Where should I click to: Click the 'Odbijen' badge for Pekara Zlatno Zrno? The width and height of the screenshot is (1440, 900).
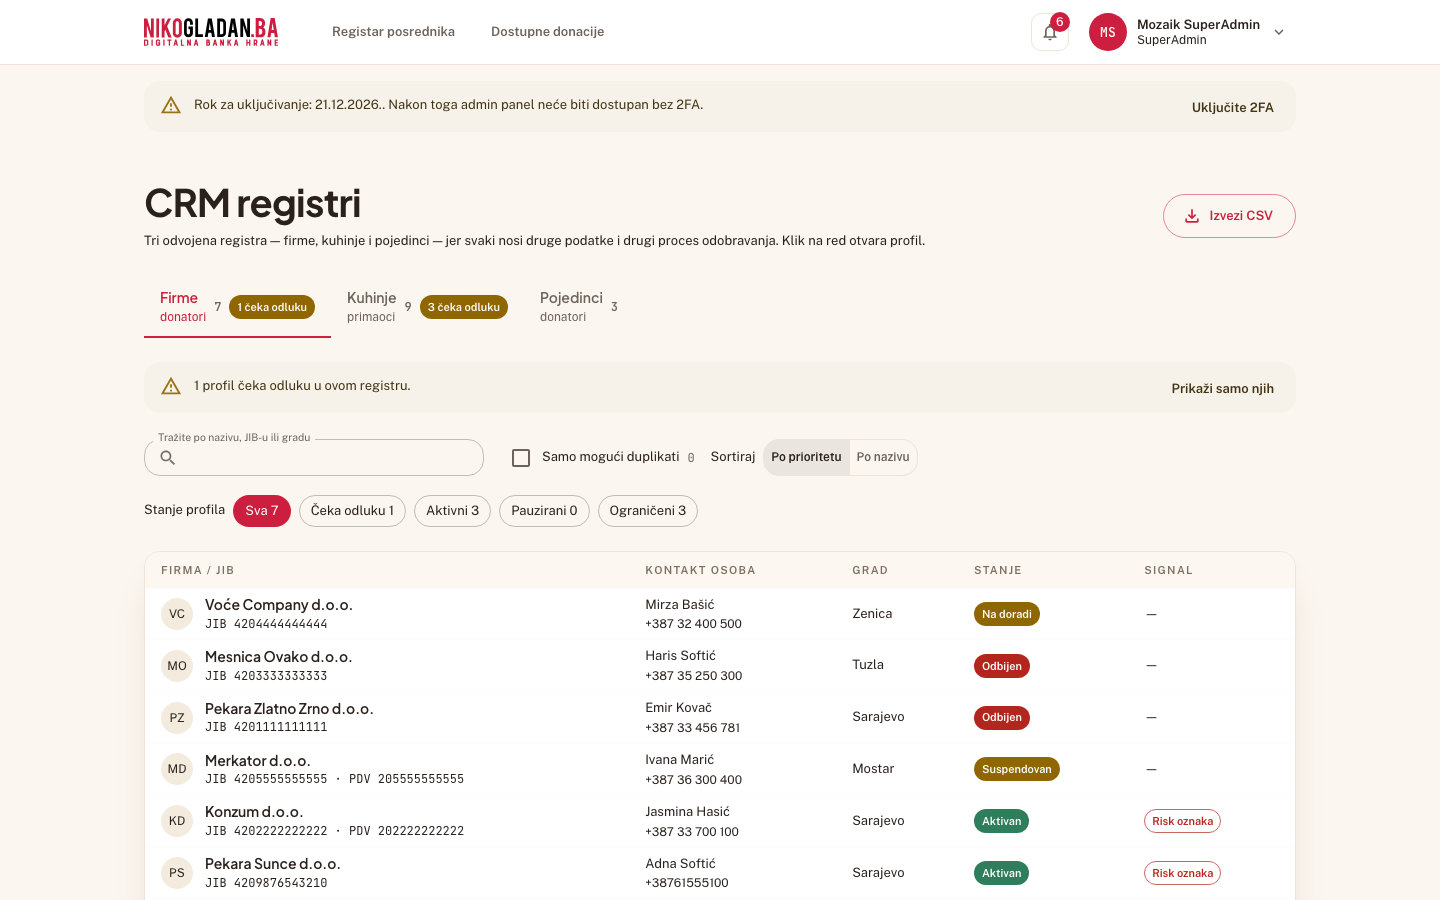pos(1001,718)
